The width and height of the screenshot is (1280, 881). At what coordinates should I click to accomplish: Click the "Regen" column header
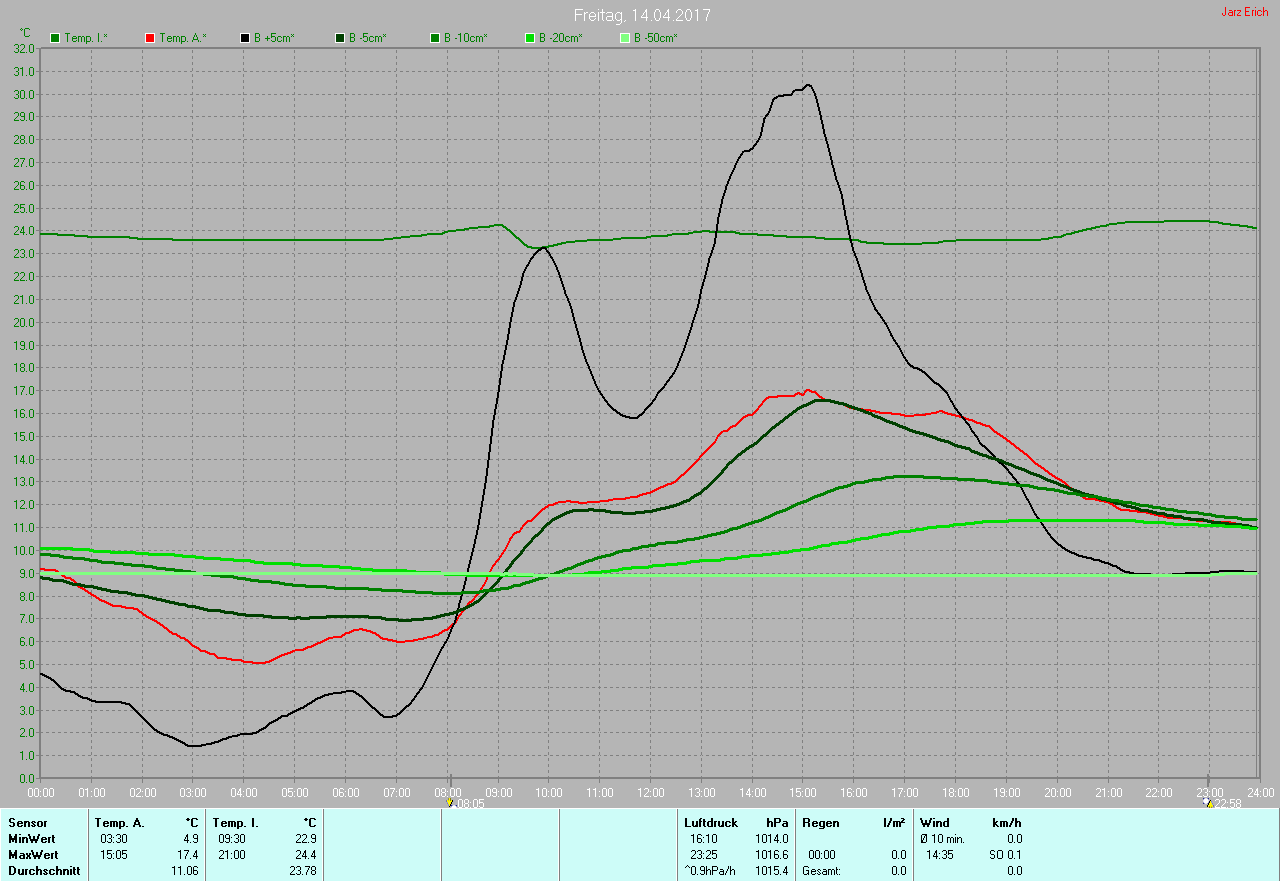pyautogui.click(x=819, y=823)
